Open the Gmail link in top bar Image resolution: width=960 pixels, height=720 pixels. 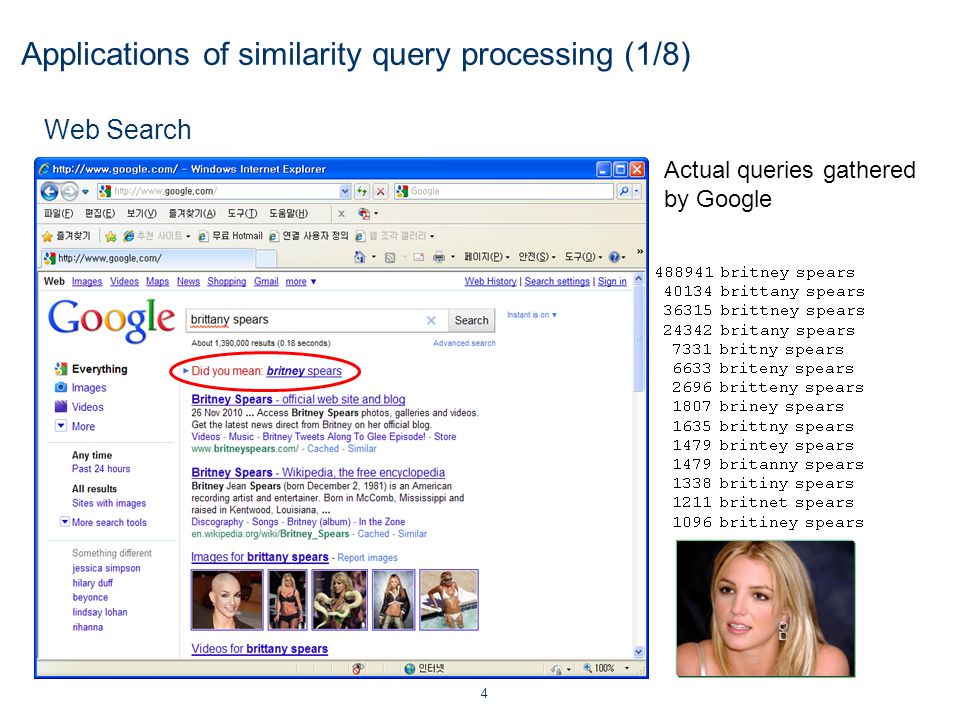click(x=266, y=282)
